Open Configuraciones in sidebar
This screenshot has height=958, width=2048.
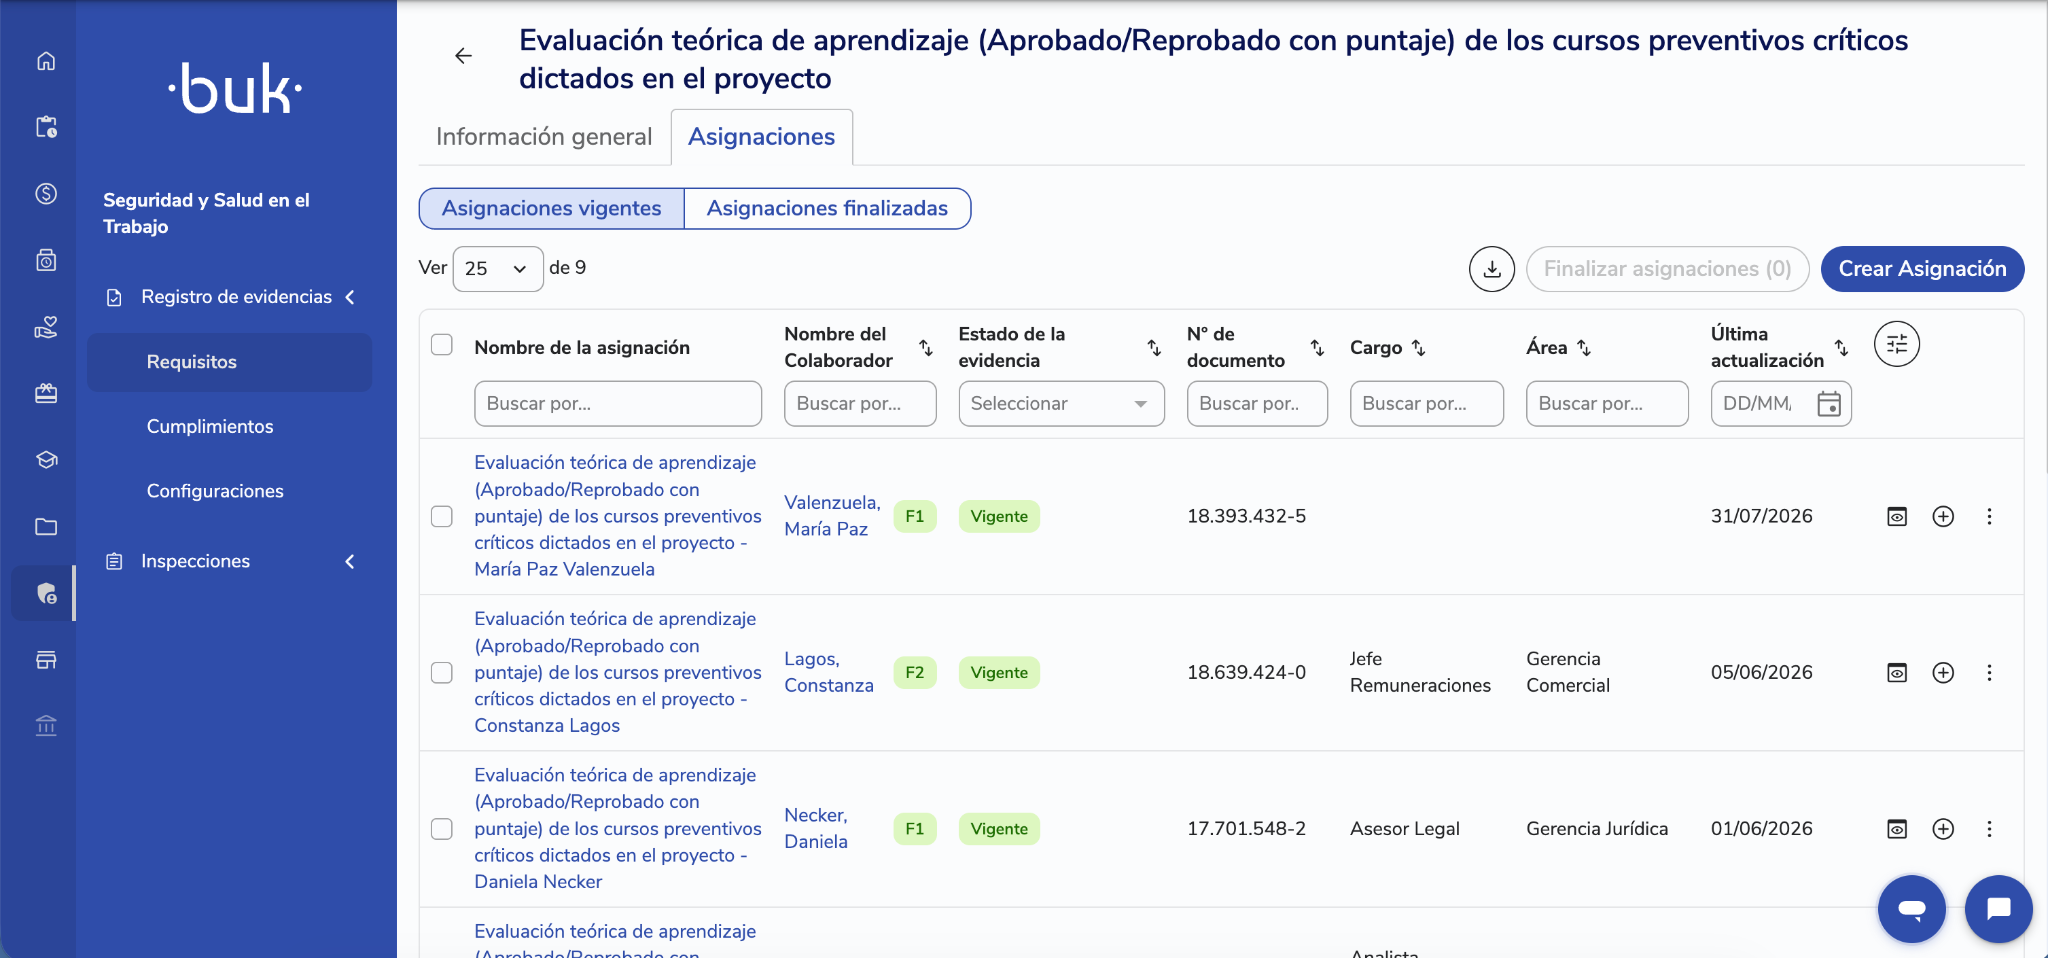pyautogui.click(x=215, y=491)
